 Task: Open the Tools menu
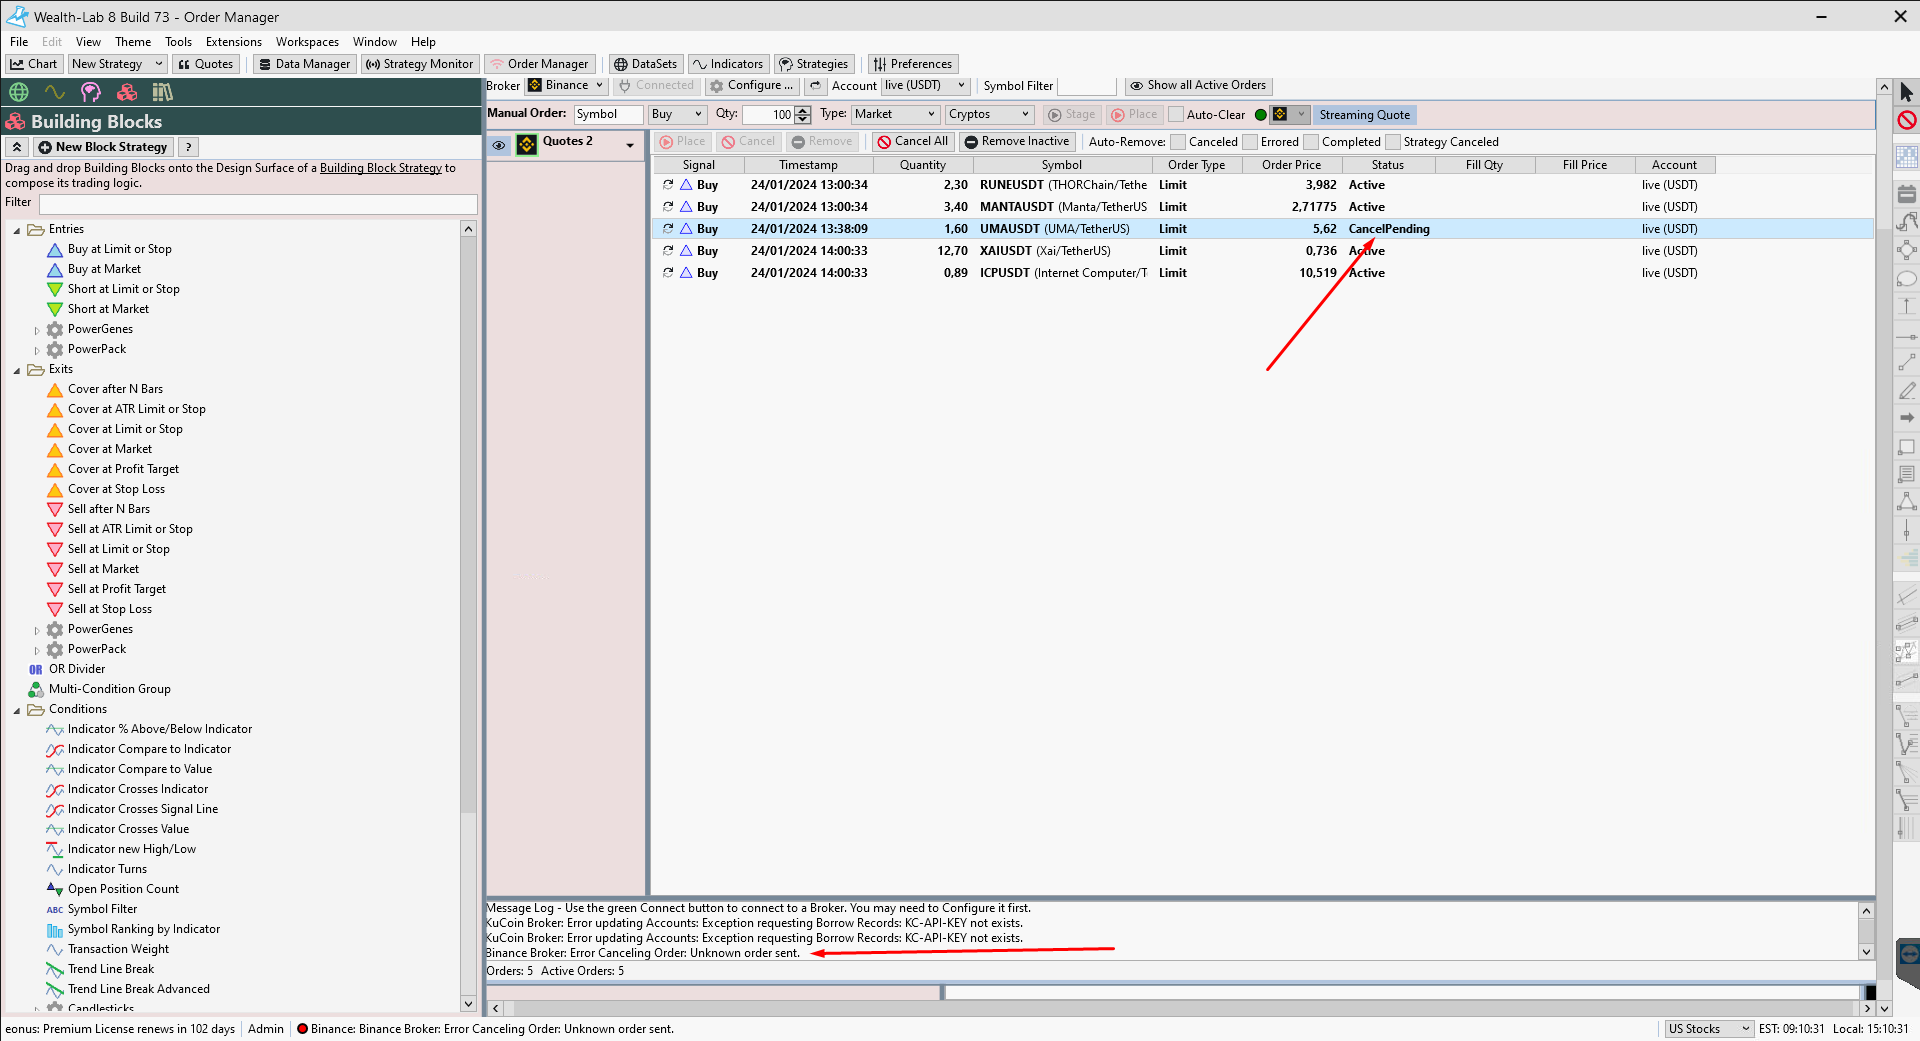178,42
